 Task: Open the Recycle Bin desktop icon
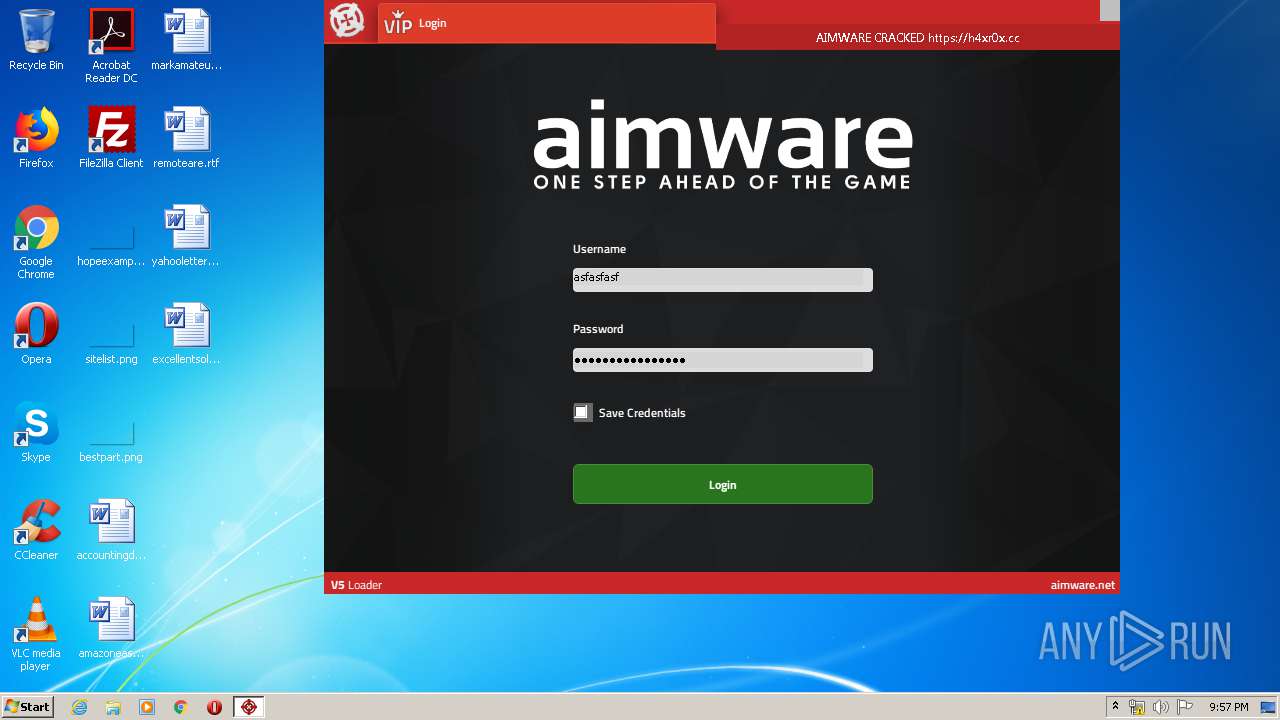[36, 40]
